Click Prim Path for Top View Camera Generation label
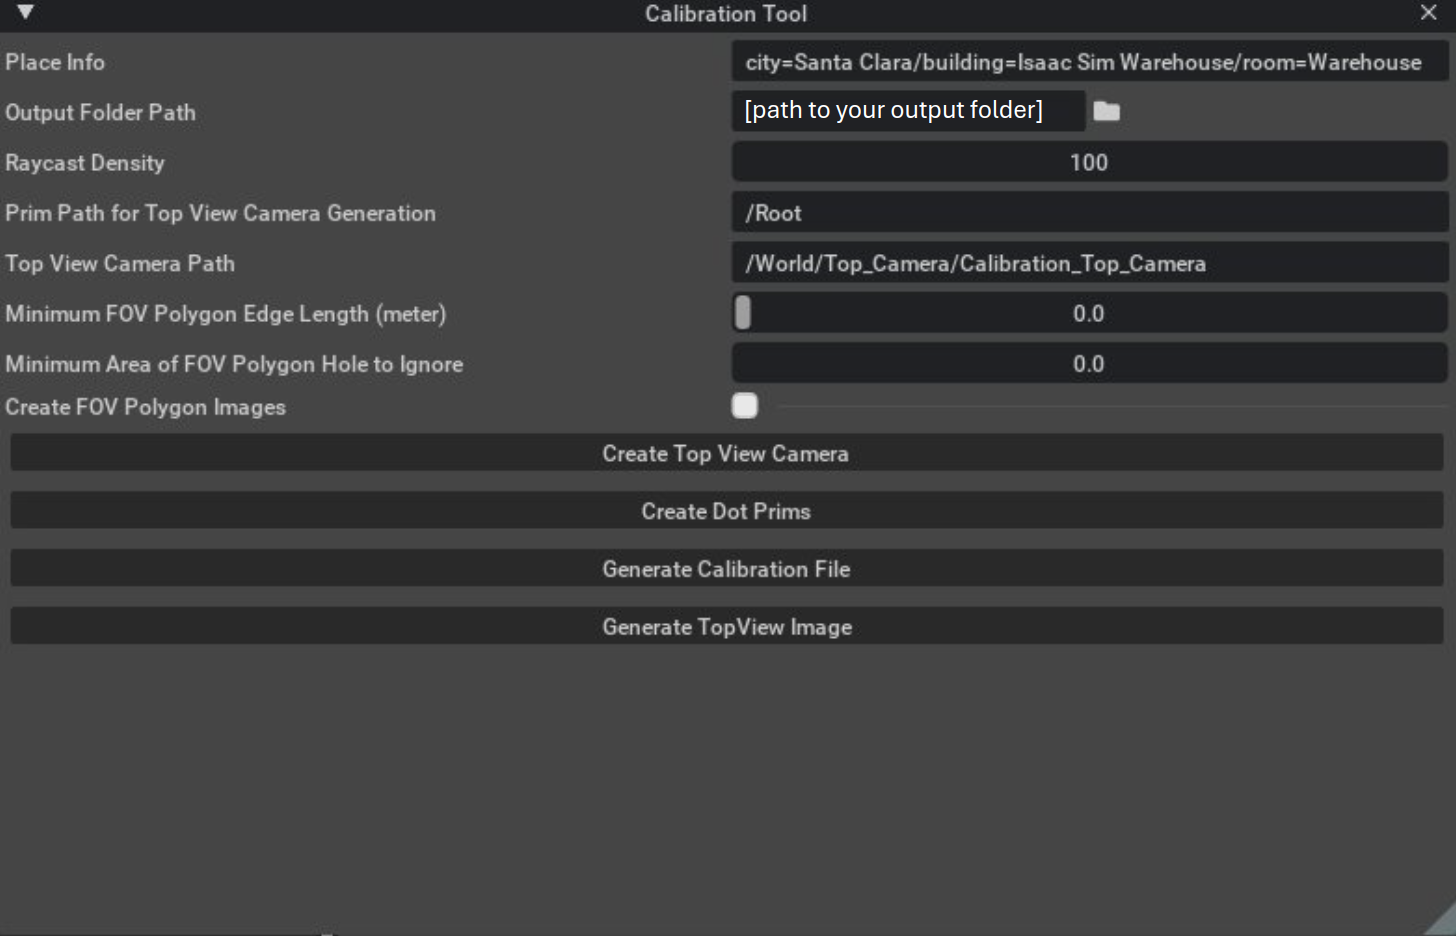The width and height of the screenshot is (1456, 936). 220,213
